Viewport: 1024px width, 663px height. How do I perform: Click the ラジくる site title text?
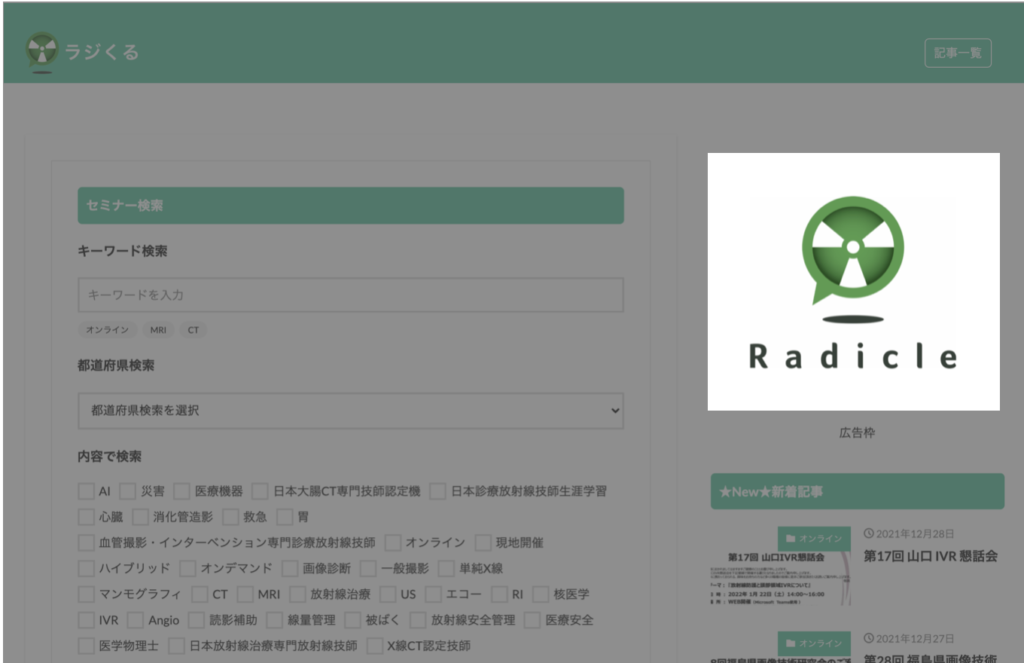pyautogui.click(x=102, y=52)
